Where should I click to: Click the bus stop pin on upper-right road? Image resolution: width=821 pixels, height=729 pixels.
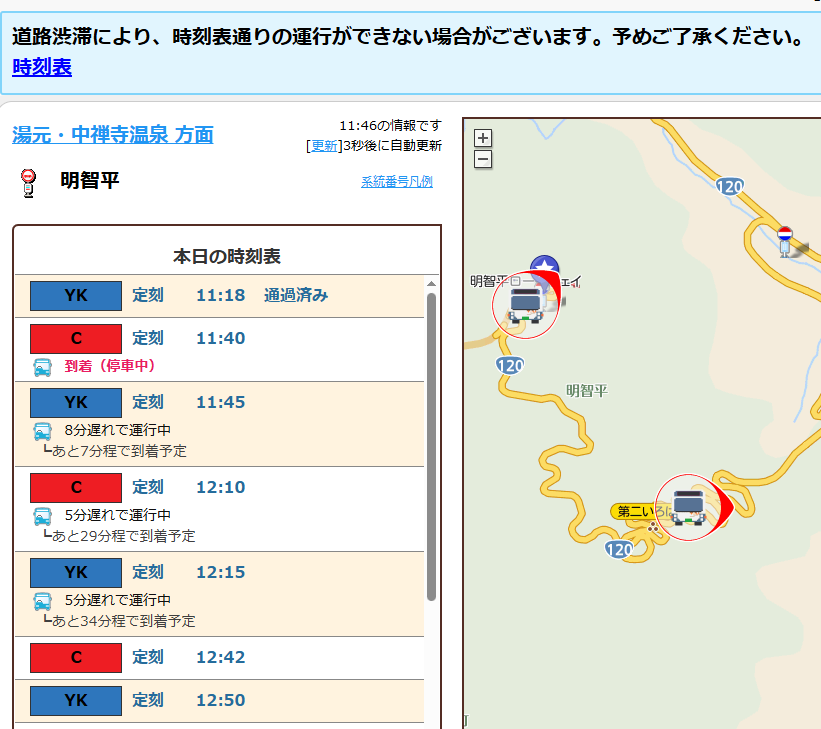(785, 239)
